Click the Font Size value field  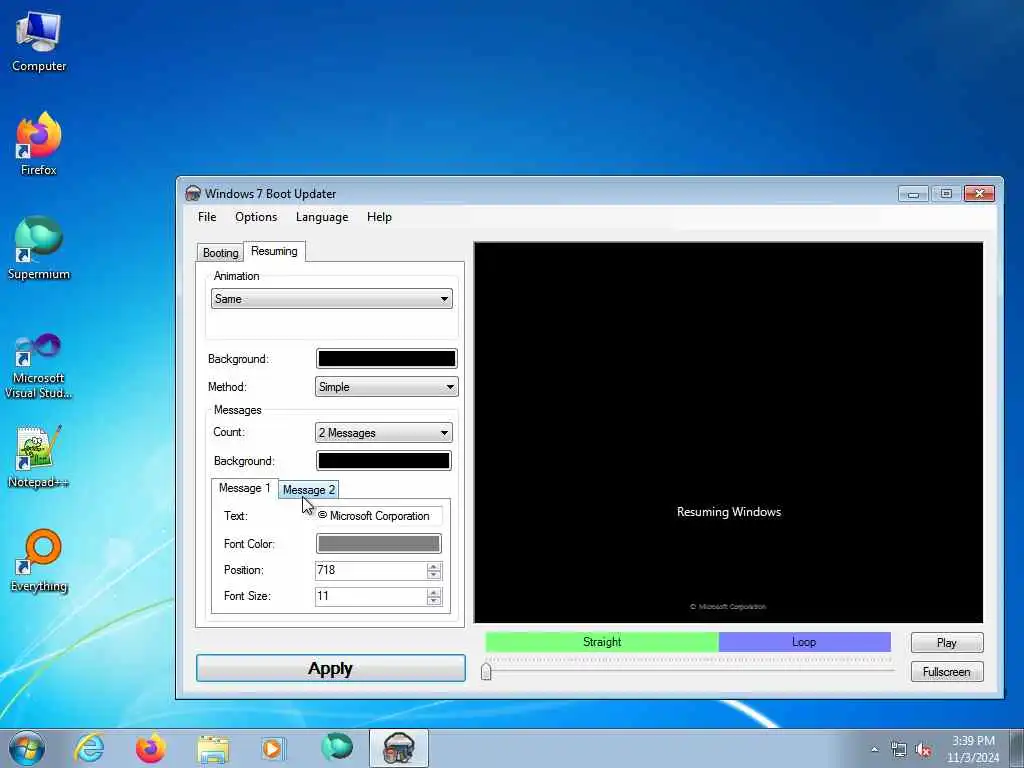(371, 596)
